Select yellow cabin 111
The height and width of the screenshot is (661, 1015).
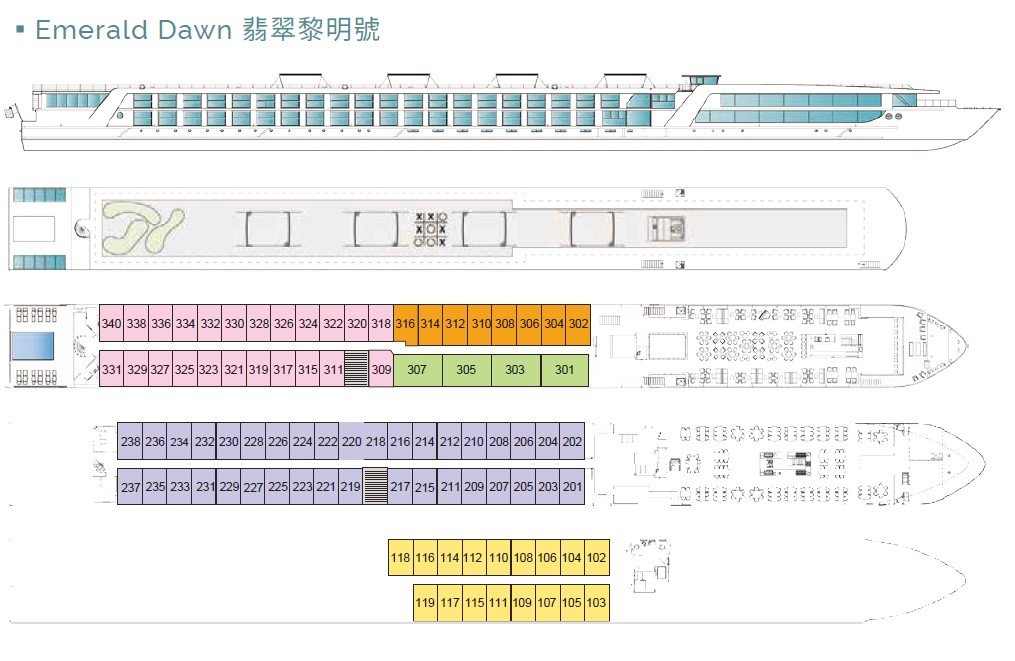click(x=498, y=602)
